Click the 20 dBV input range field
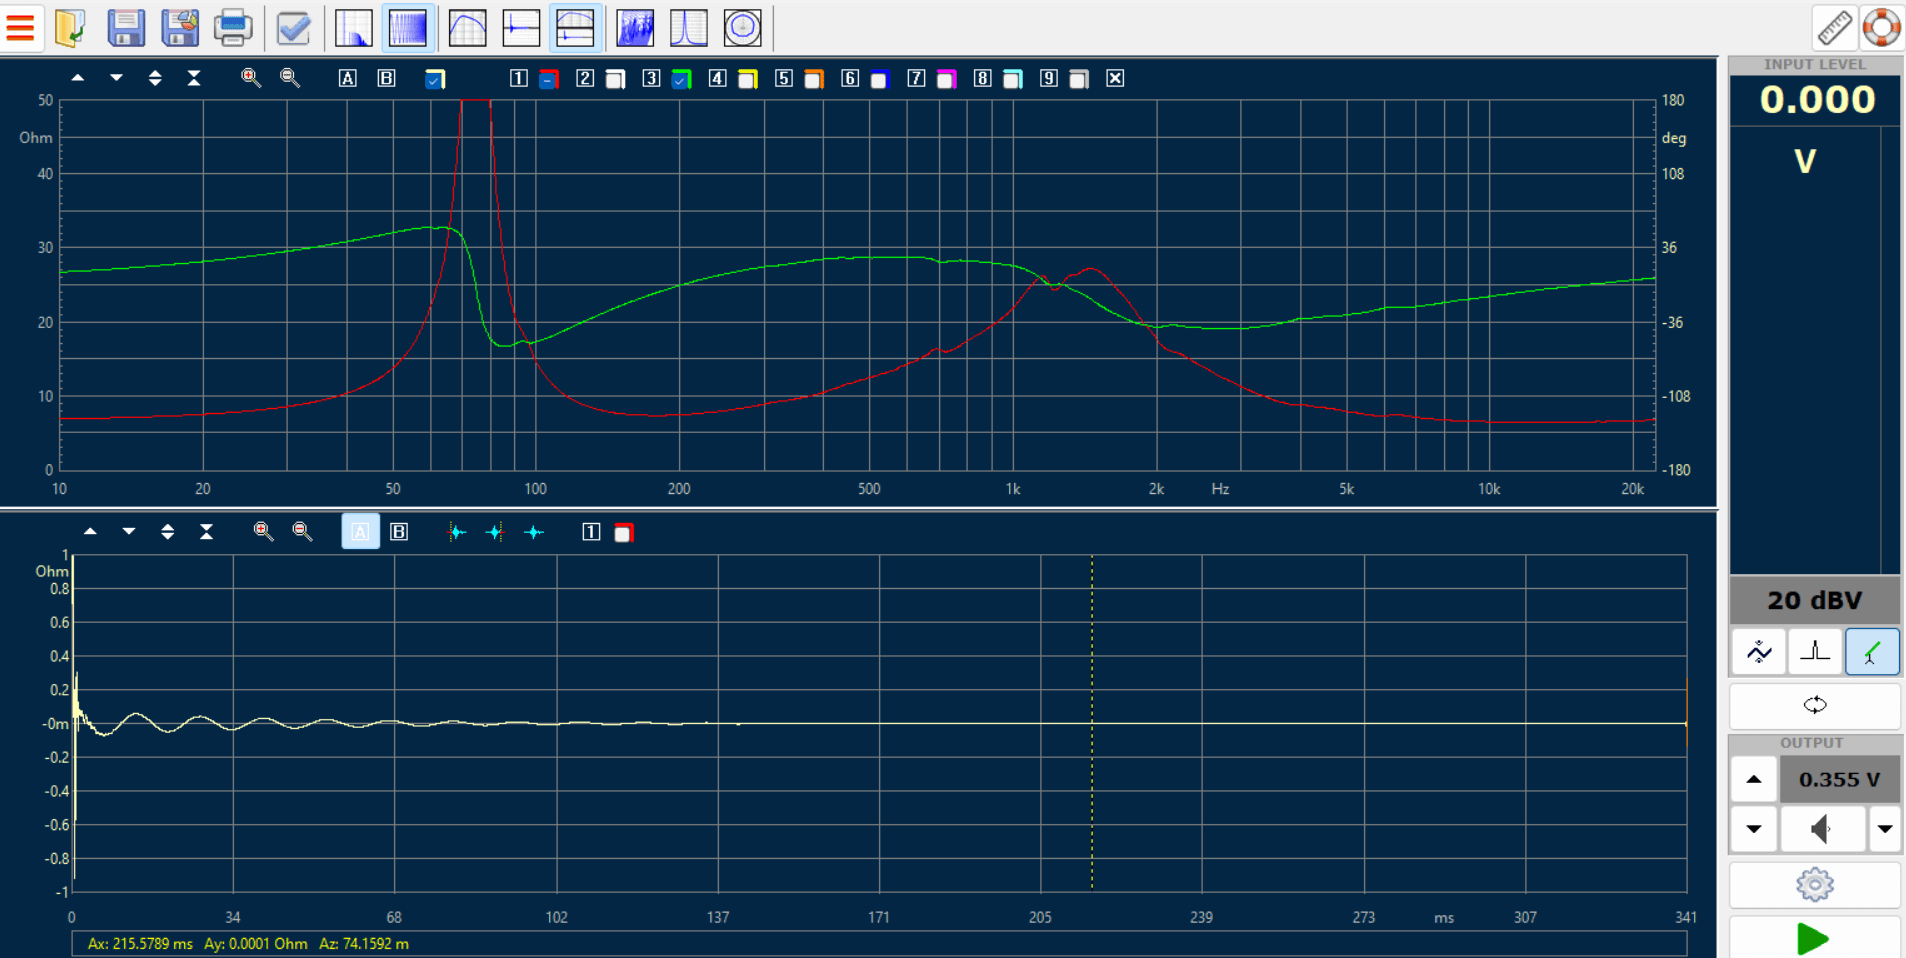This screenshot has width=1906, height=958. 1814,600
